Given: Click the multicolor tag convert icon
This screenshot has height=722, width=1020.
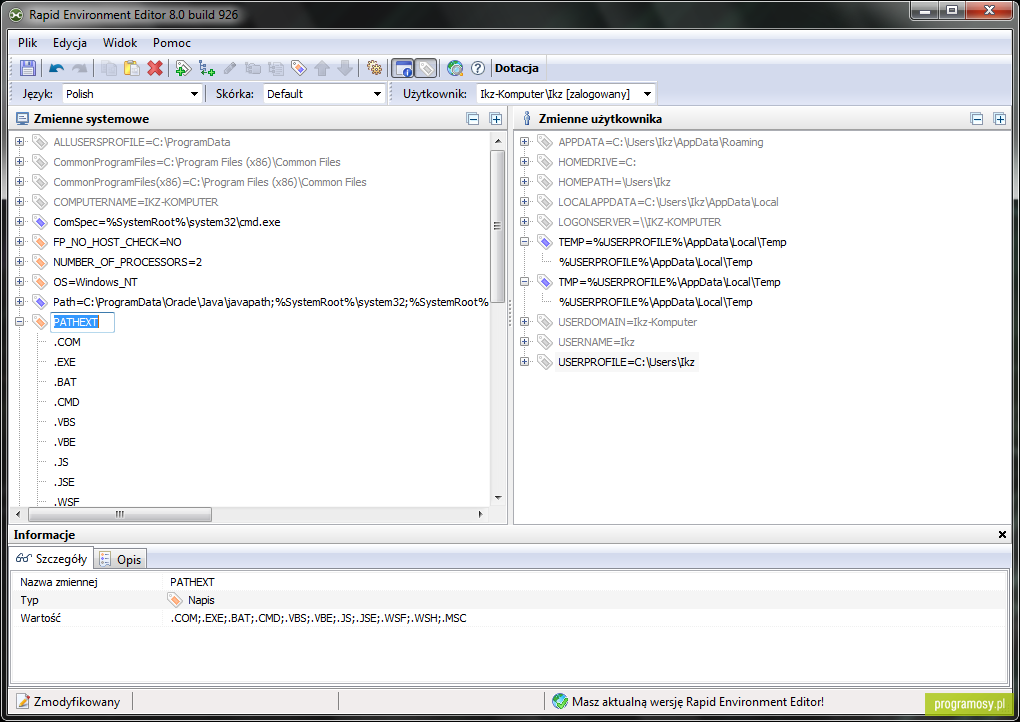Looking at the screenshot, I should (x=299, y=68).
